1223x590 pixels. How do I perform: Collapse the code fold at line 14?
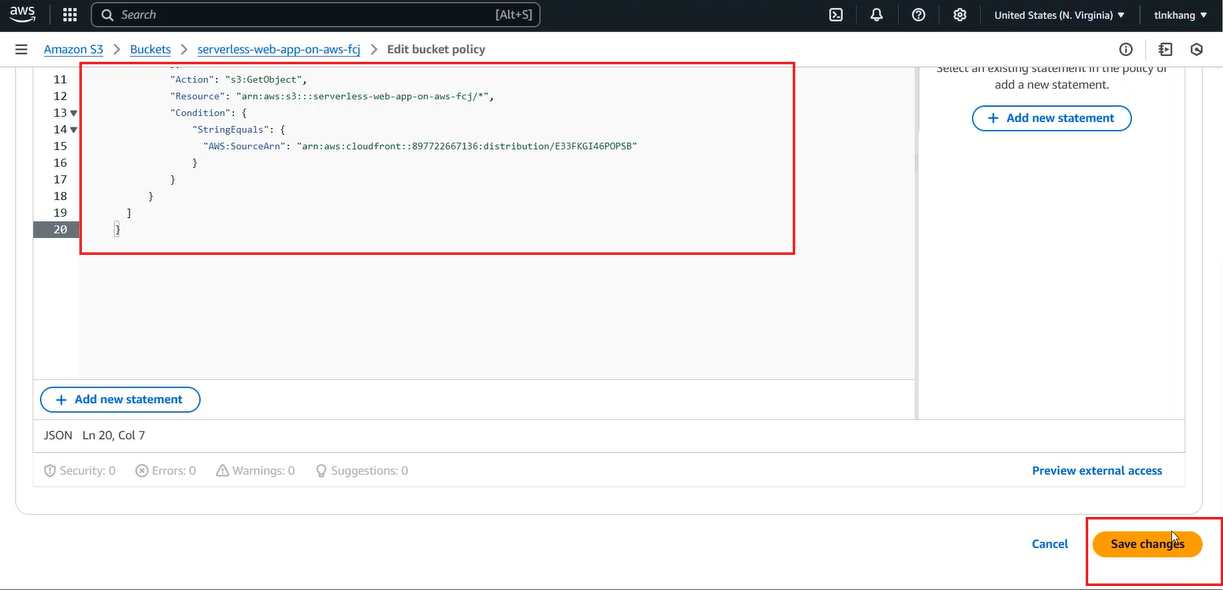click(x=74, y=130)
